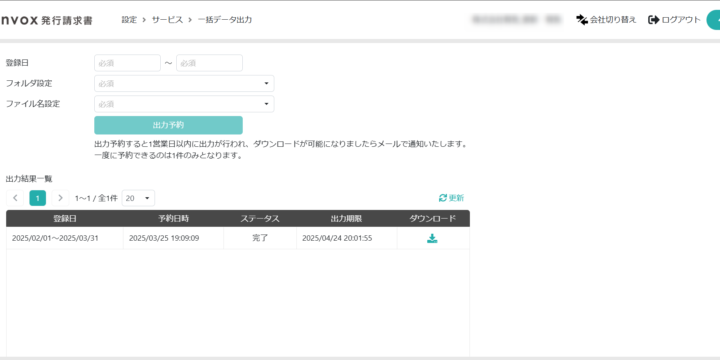Screen dimensions: 720x360
Task: Click the ダウンロード column header
Action: tap(433, 219)
